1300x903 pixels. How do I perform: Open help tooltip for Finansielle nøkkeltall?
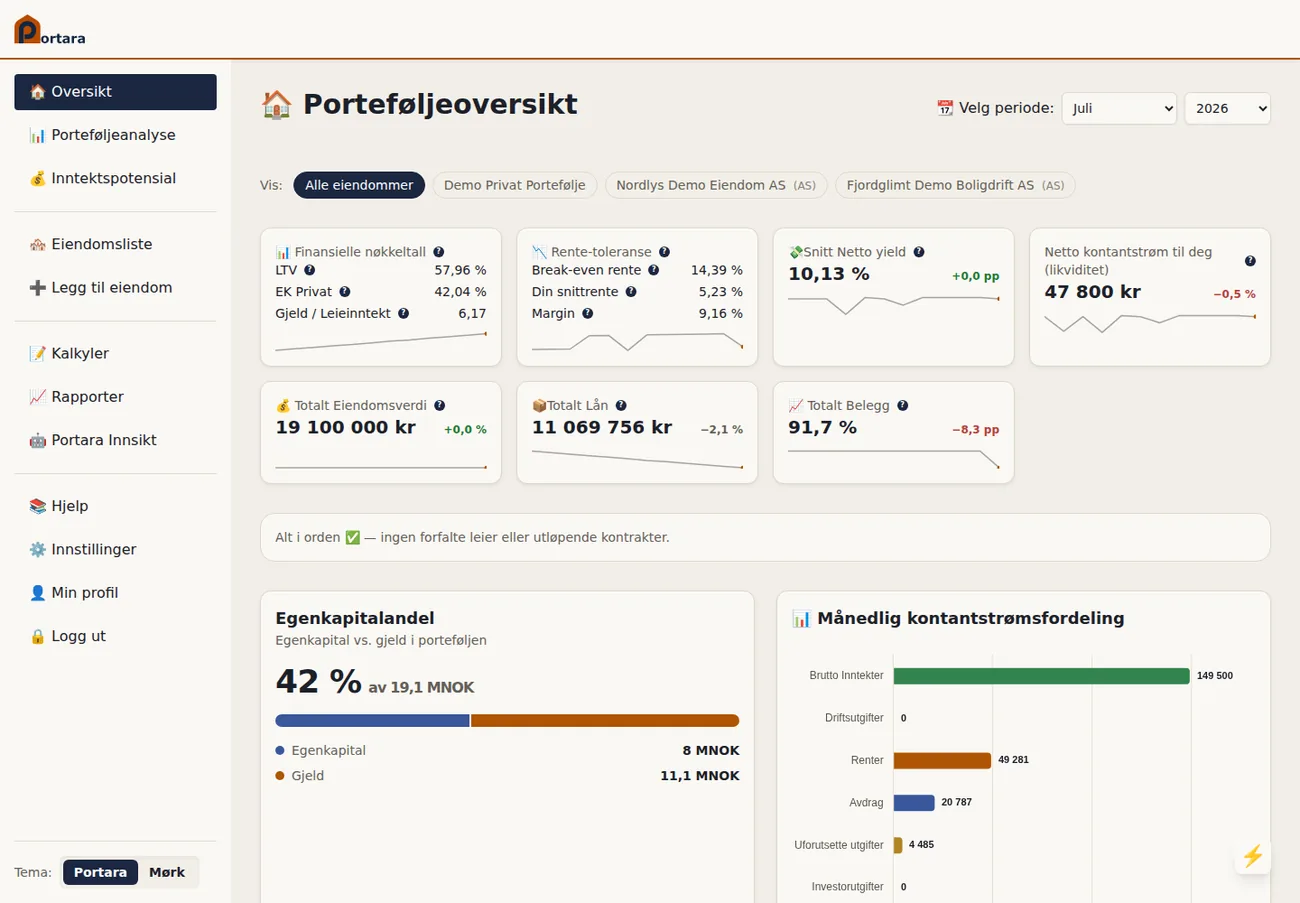point(438,252)
